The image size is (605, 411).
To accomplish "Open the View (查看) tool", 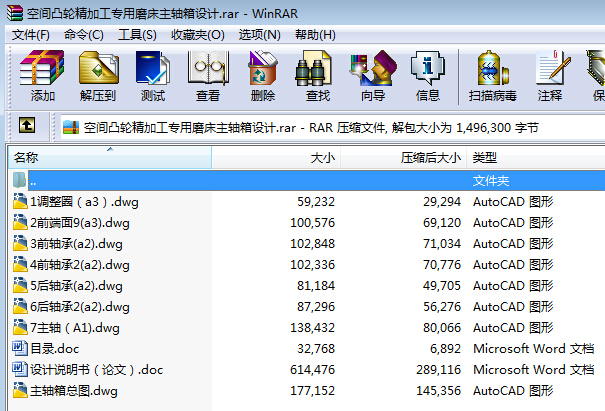I will click(x=208, y=76).
